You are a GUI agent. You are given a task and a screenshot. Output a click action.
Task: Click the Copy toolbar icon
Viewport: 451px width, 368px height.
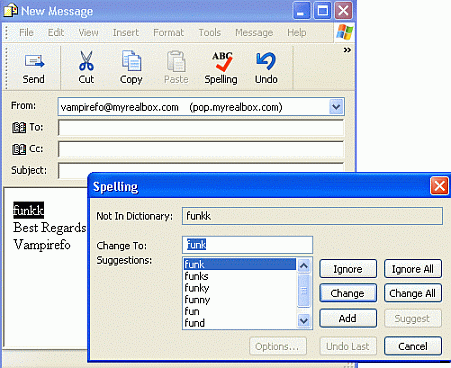point(131,61)
